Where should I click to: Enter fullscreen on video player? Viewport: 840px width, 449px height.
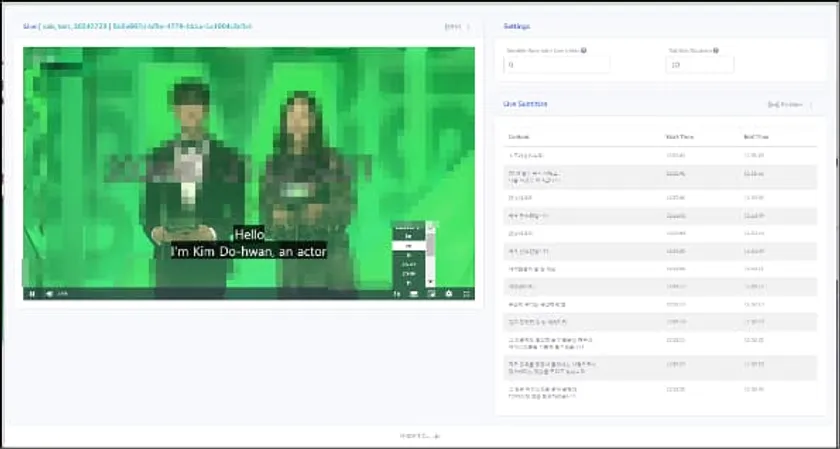click(466, 294)
